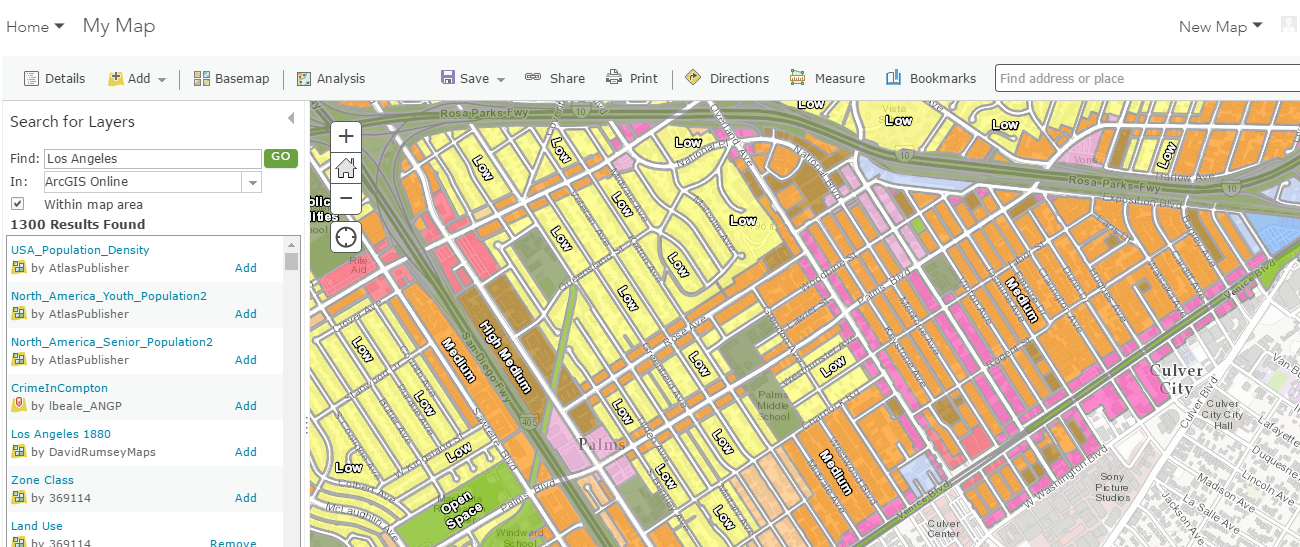Viewport: 1300px width, 547px height.
Task: Click the Sony Picture Studios label
Action: 1112,487
